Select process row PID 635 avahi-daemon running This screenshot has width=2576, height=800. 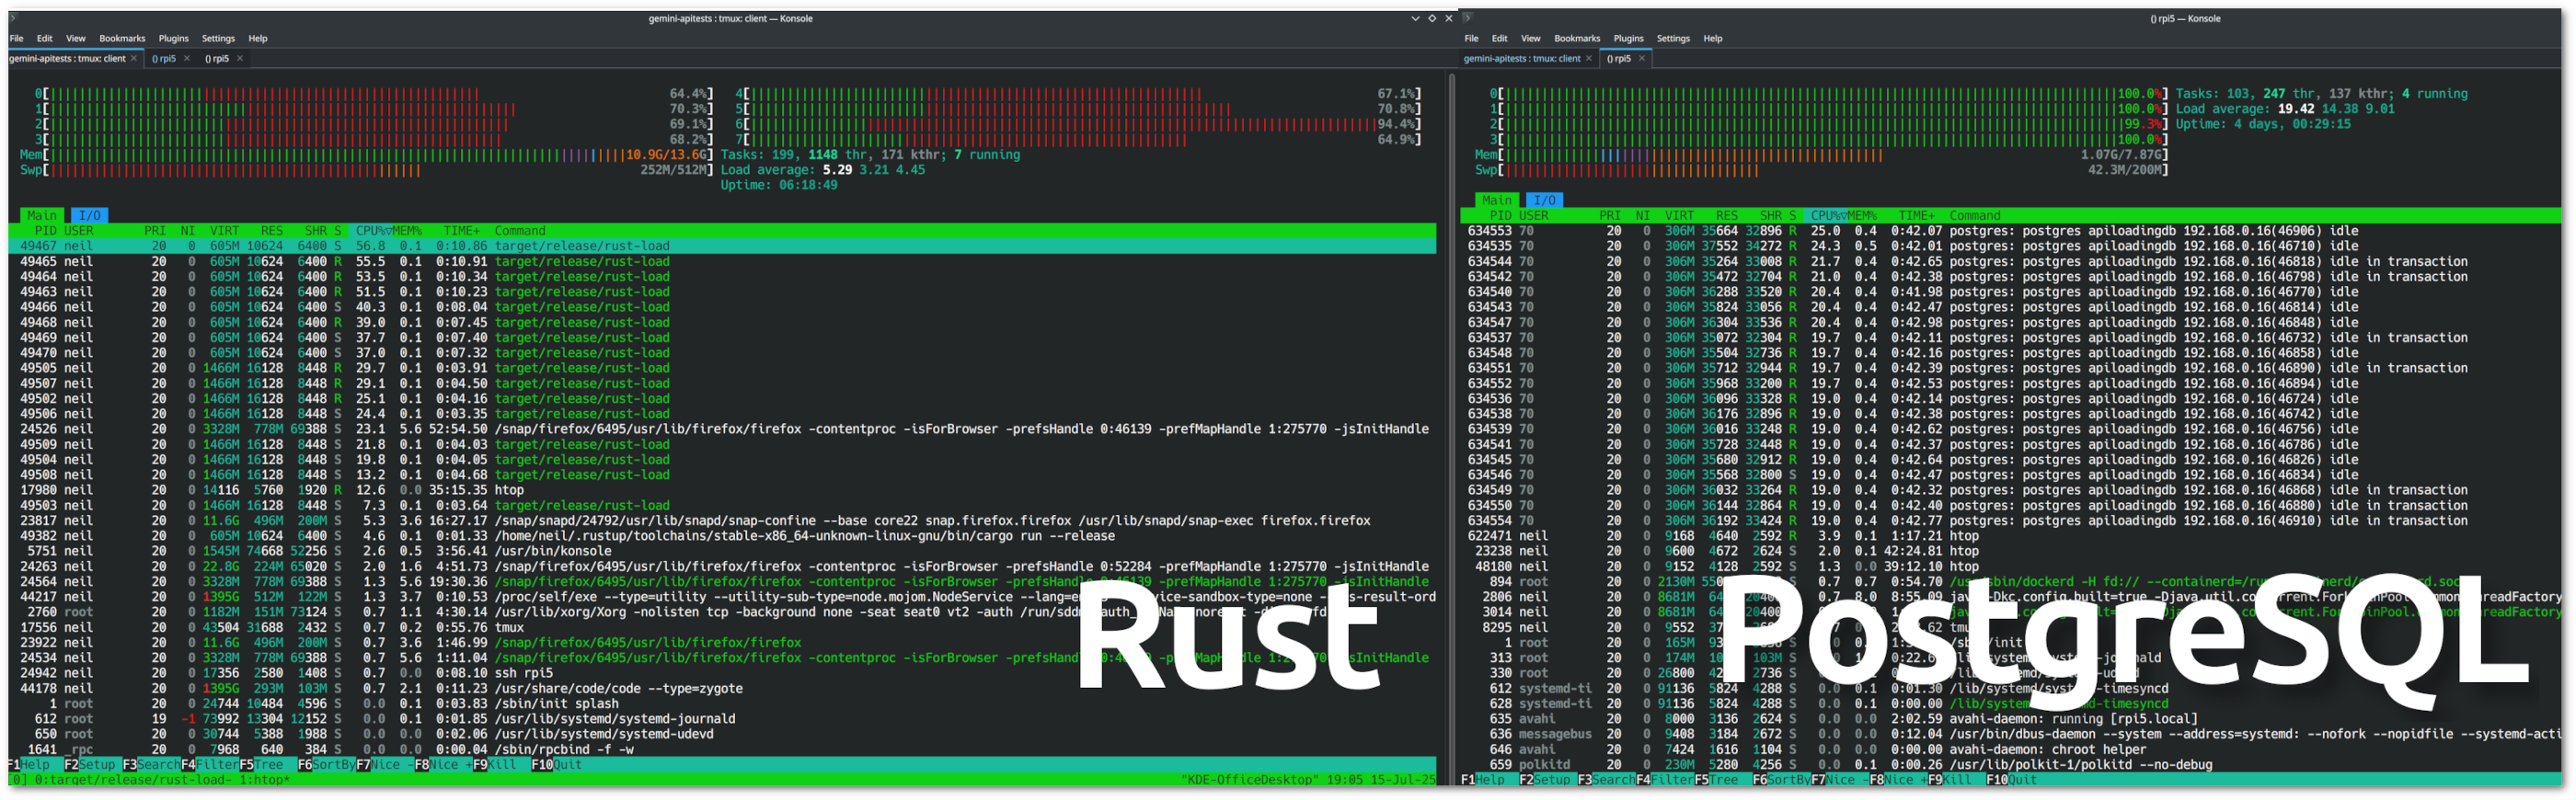[2010, 719]
